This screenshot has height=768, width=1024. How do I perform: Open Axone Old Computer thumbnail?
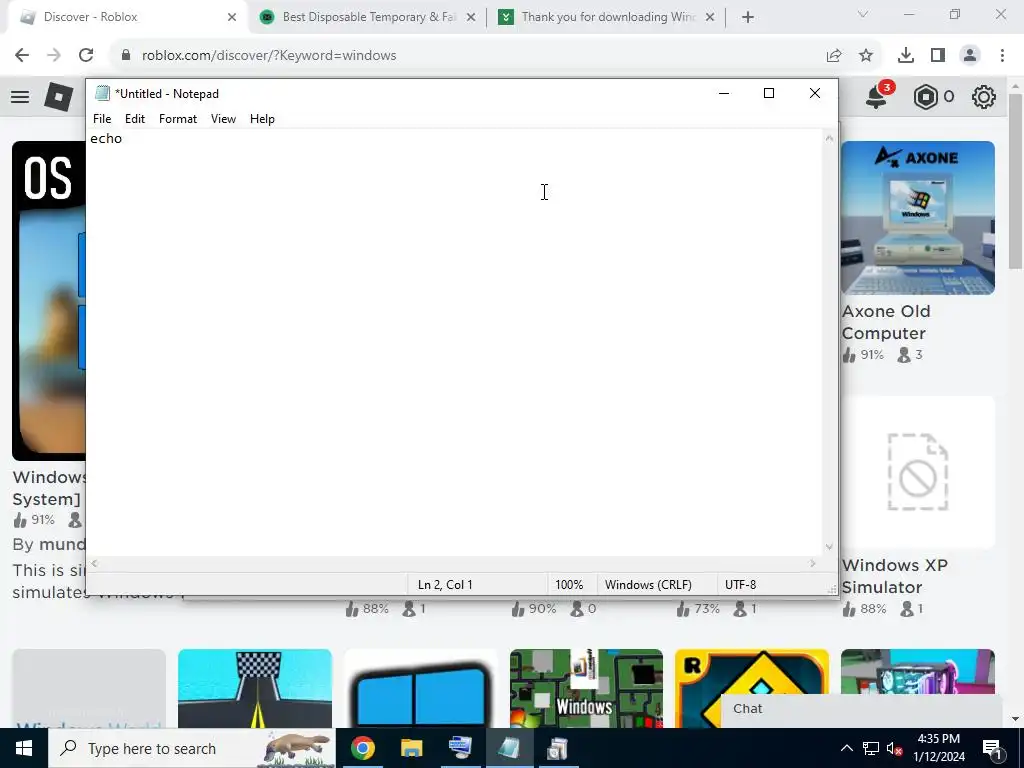point(918,217)
